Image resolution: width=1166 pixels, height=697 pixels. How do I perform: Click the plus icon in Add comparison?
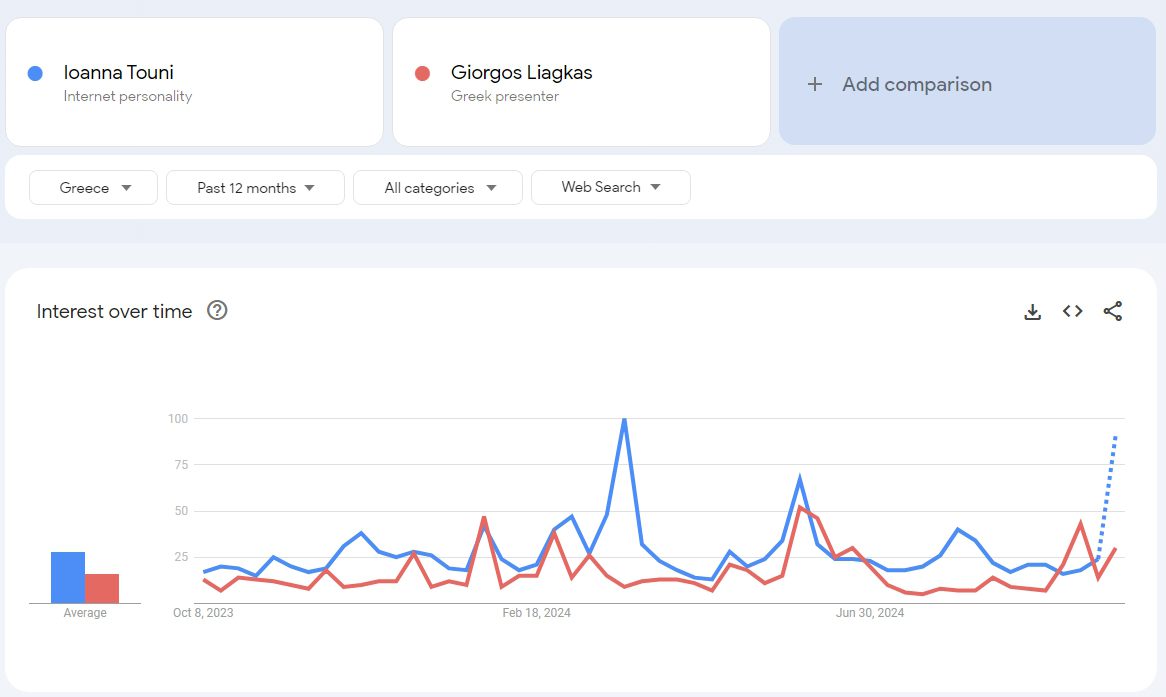(815, 85)
